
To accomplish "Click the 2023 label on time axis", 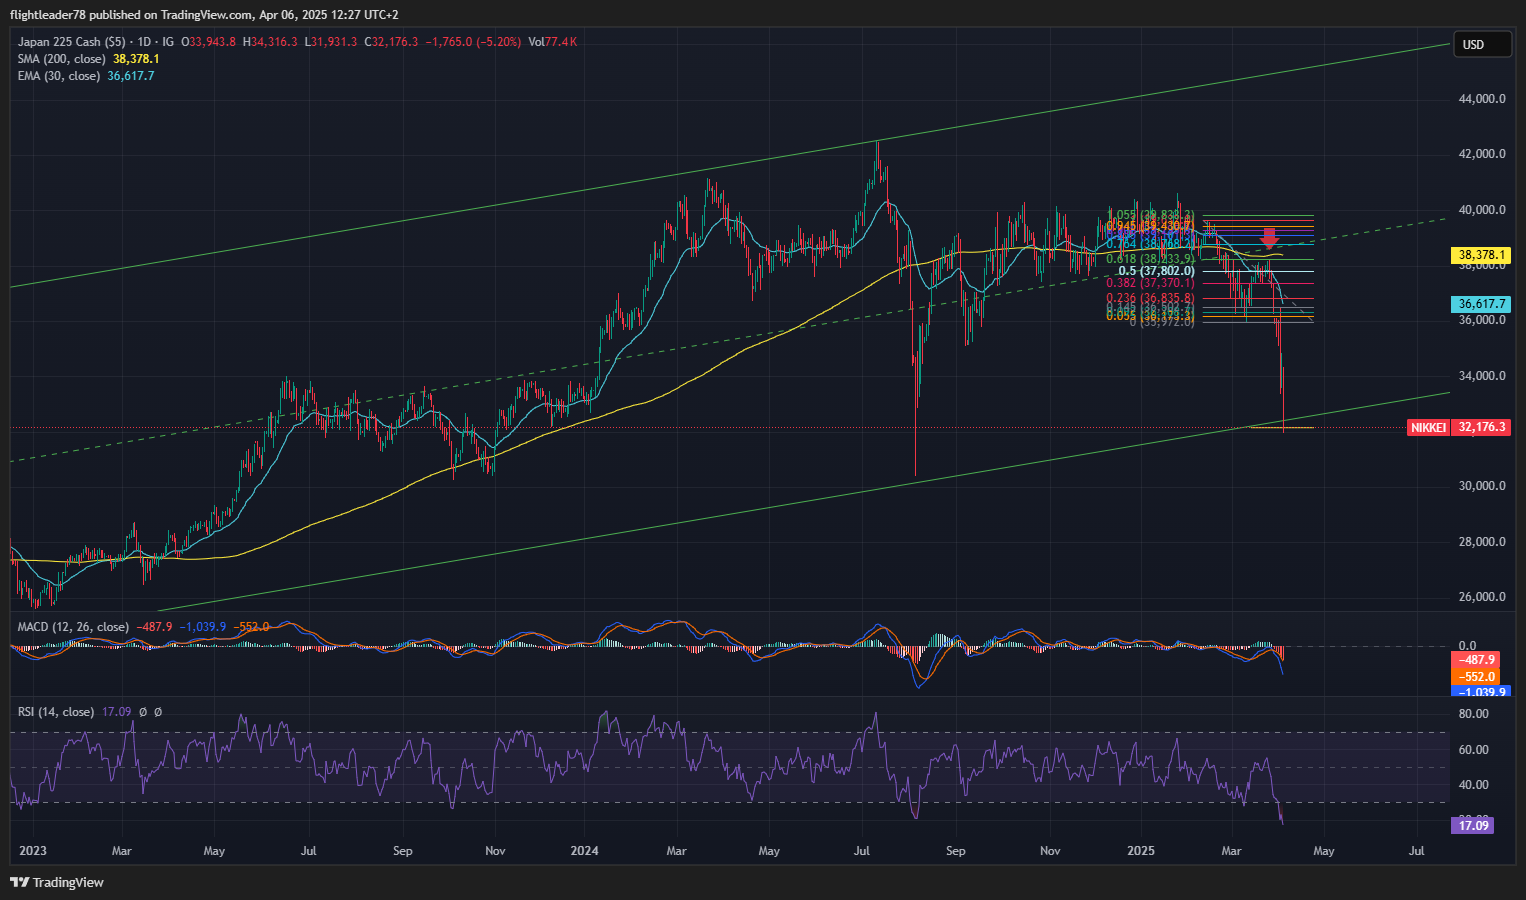I will coord(33,851).
